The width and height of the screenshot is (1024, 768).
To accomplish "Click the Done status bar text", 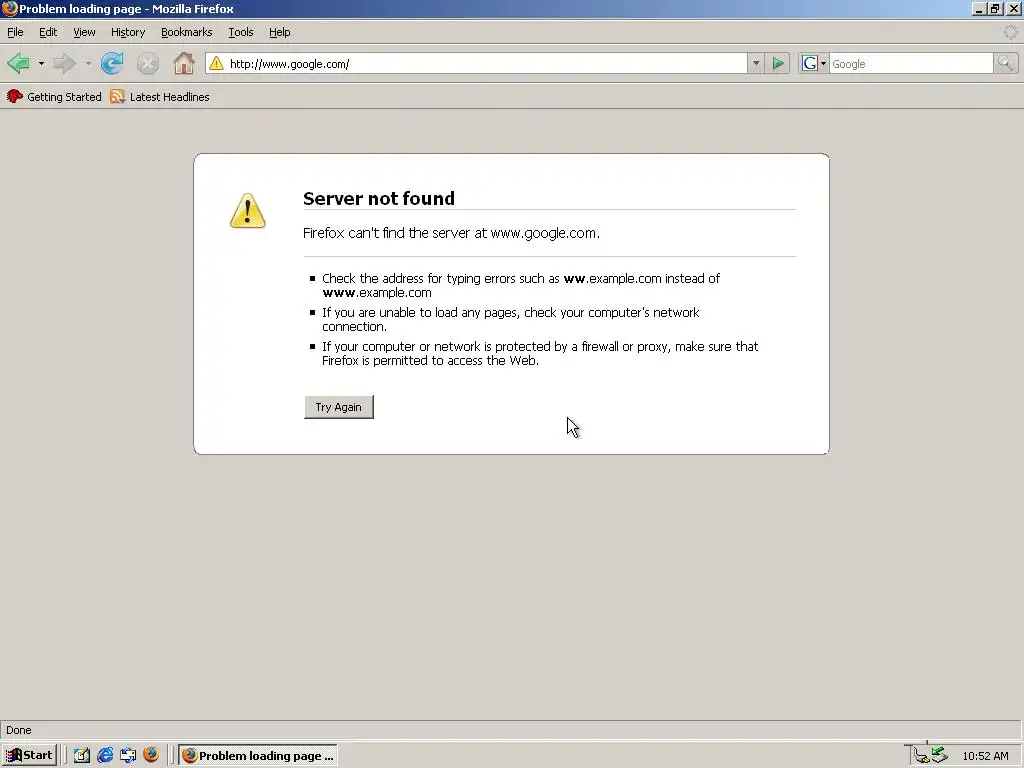I will pos(19,730).
